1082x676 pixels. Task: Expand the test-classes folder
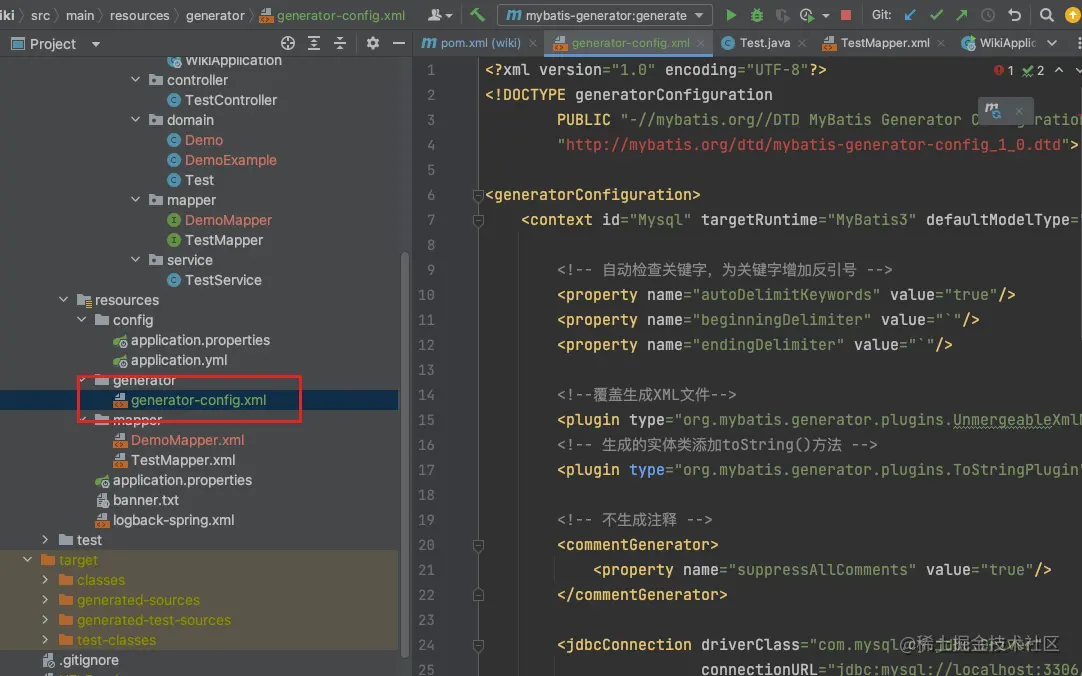click(x=46, y=640)
